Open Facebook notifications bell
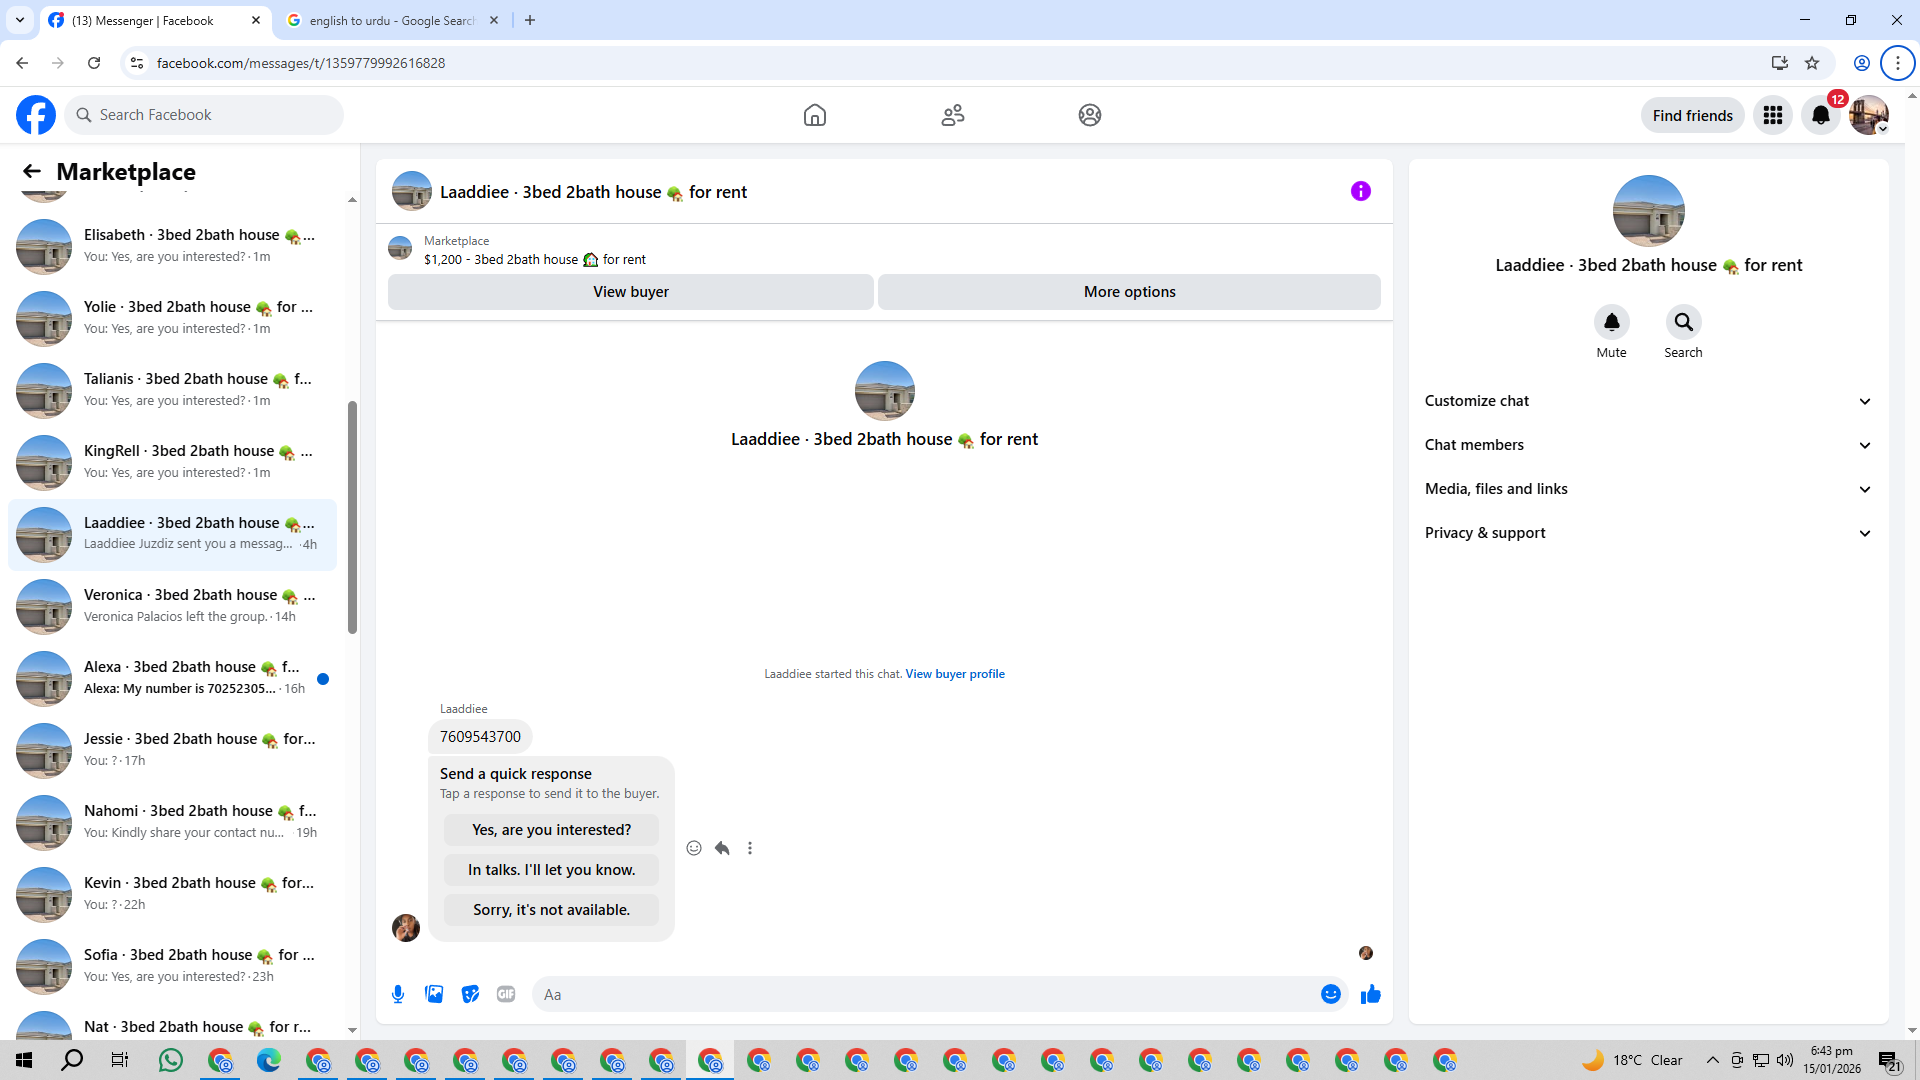The height and width of the screenshot is (1080, 1920). point(1820,115)
